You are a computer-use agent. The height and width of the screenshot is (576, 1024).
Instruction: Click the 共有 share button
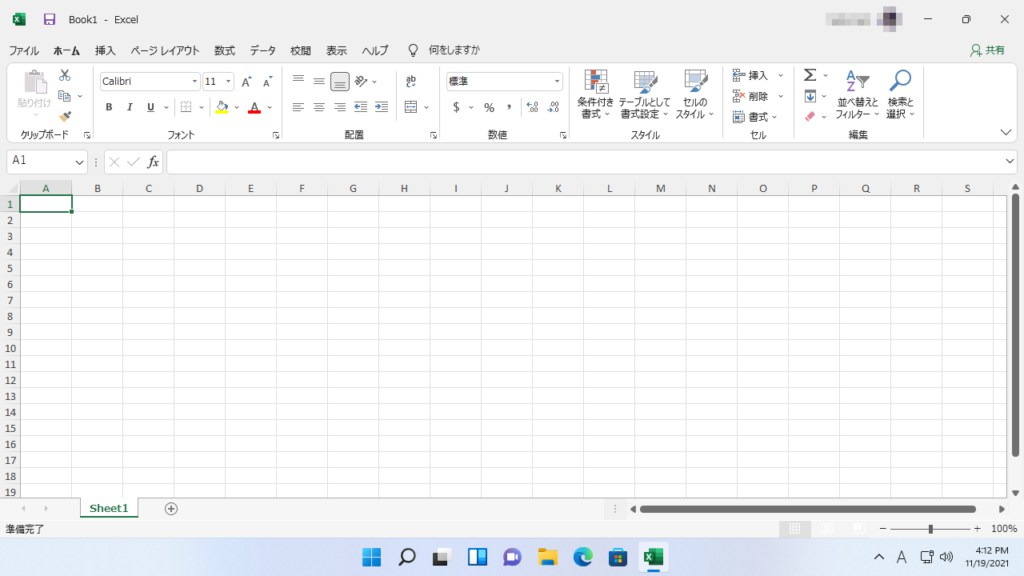pyautogui.click(x=988, y=50)
